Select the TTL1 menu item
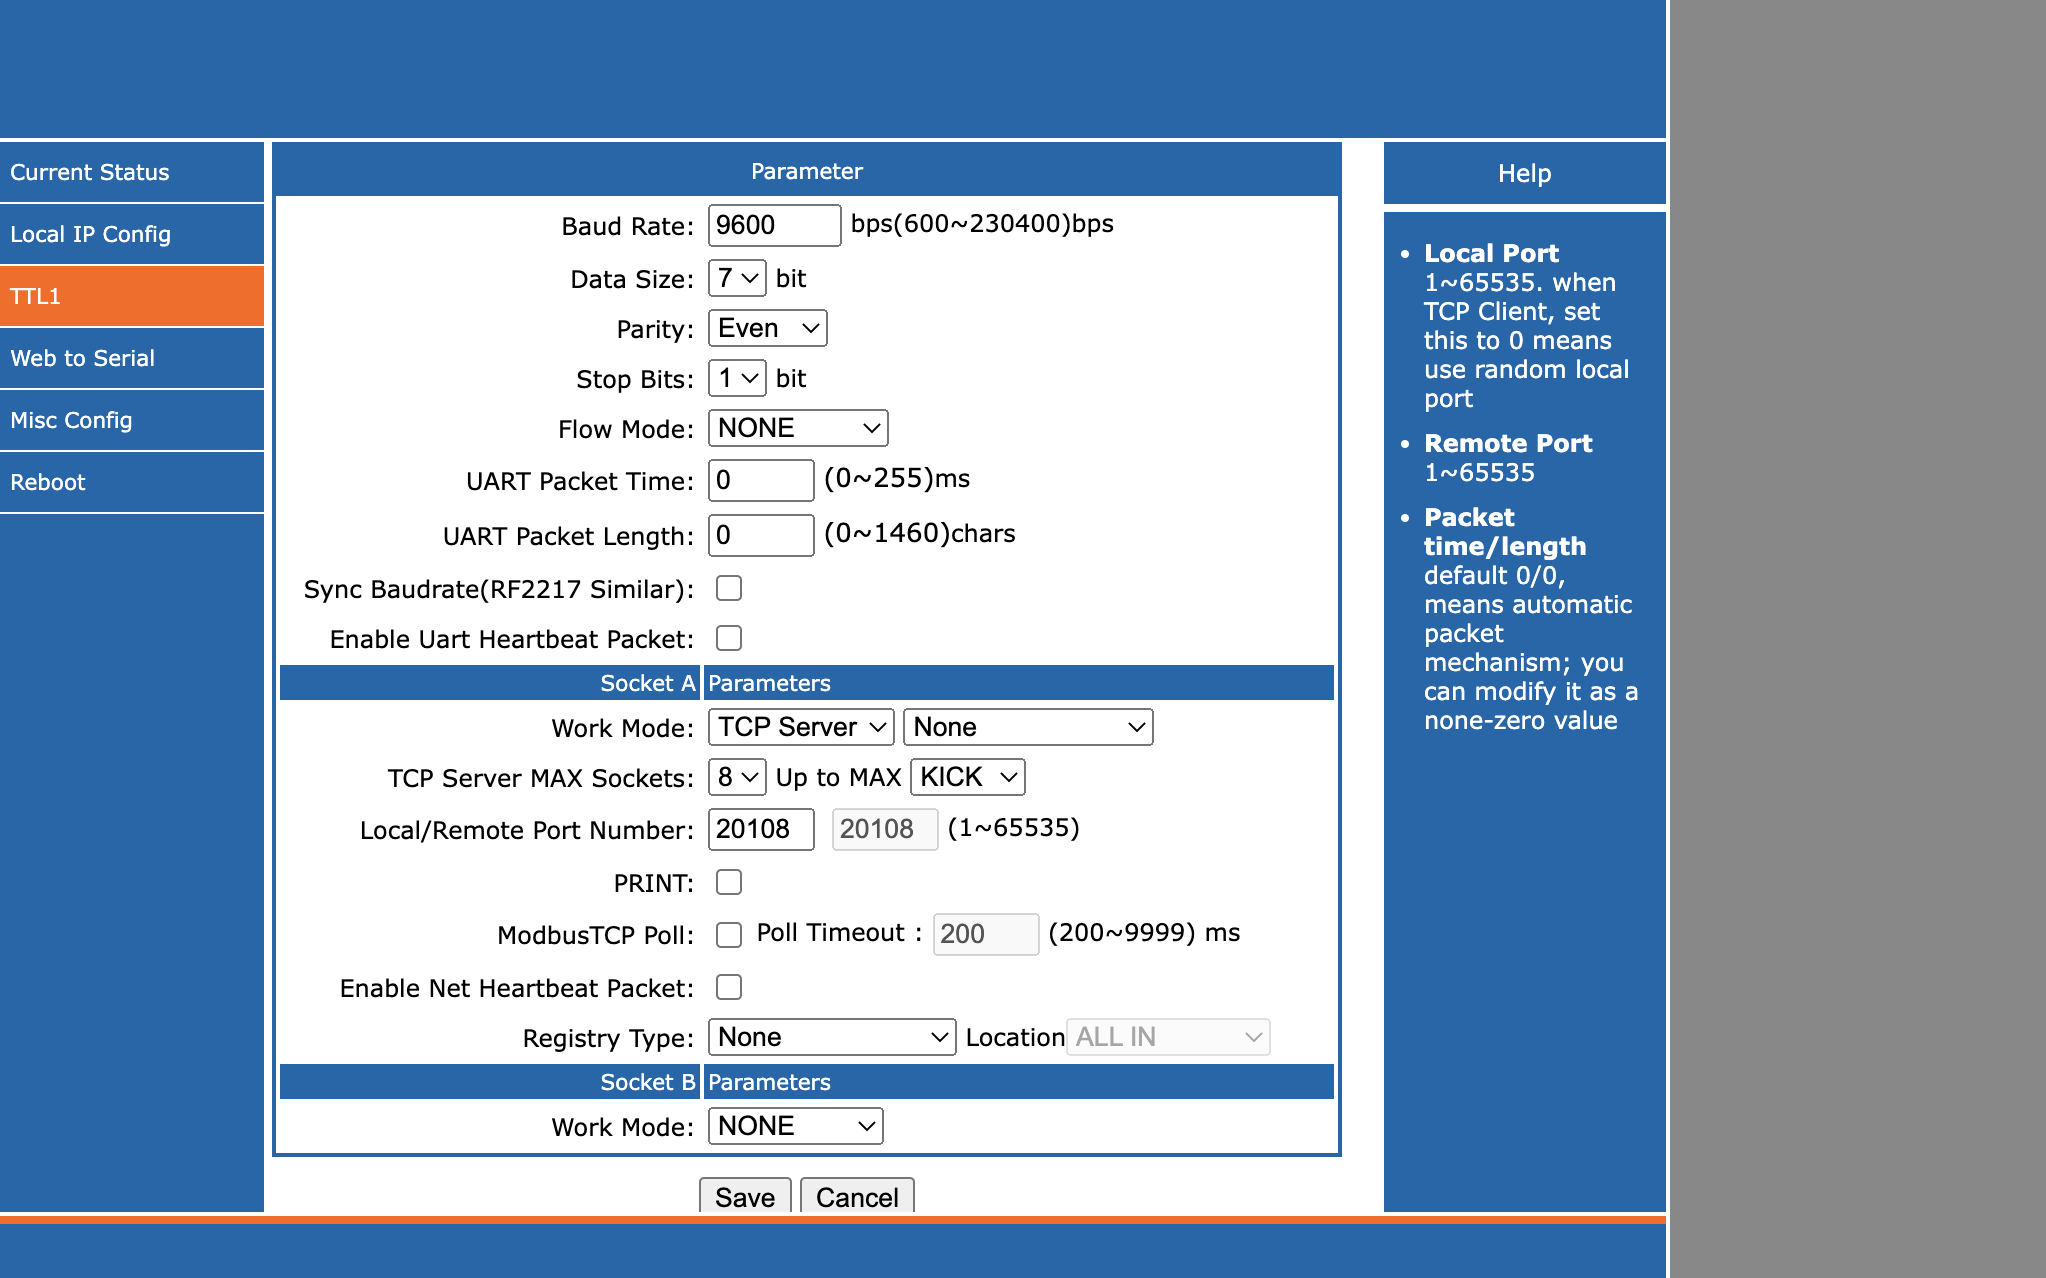Screen dimensions: 2046x1278 tap(132, 296)
